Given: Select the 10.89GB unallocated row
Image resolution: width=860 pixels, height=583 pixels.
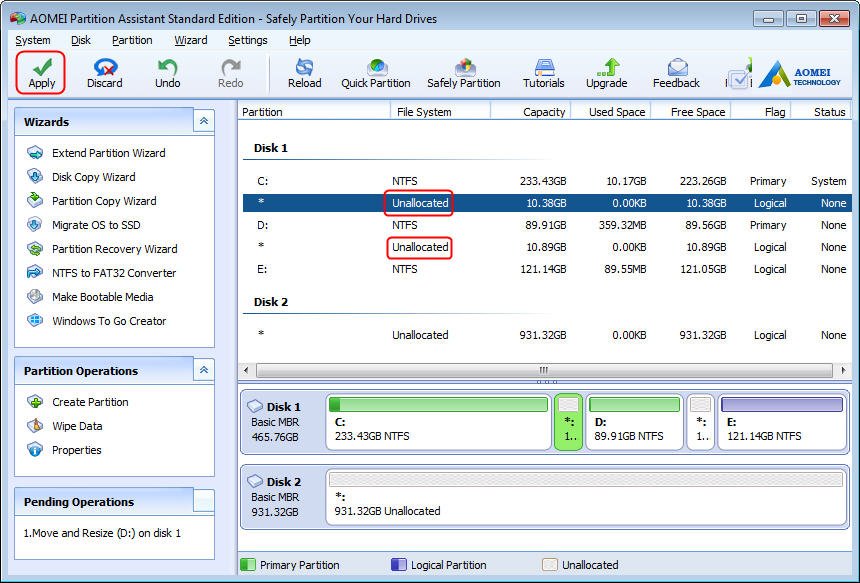Looking at the screenshot, I should coord(547,247).
